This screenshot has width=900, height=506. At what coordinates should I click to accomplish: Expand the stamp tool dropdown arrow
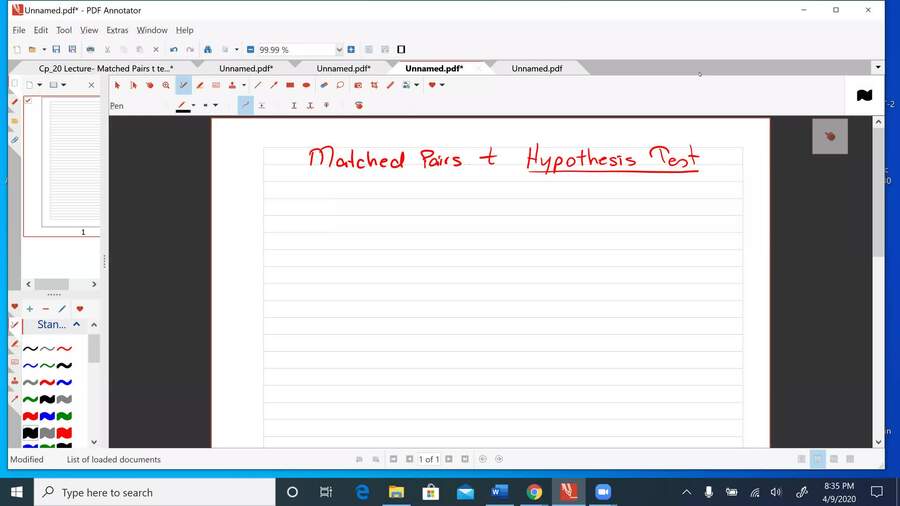coord(244,85)
